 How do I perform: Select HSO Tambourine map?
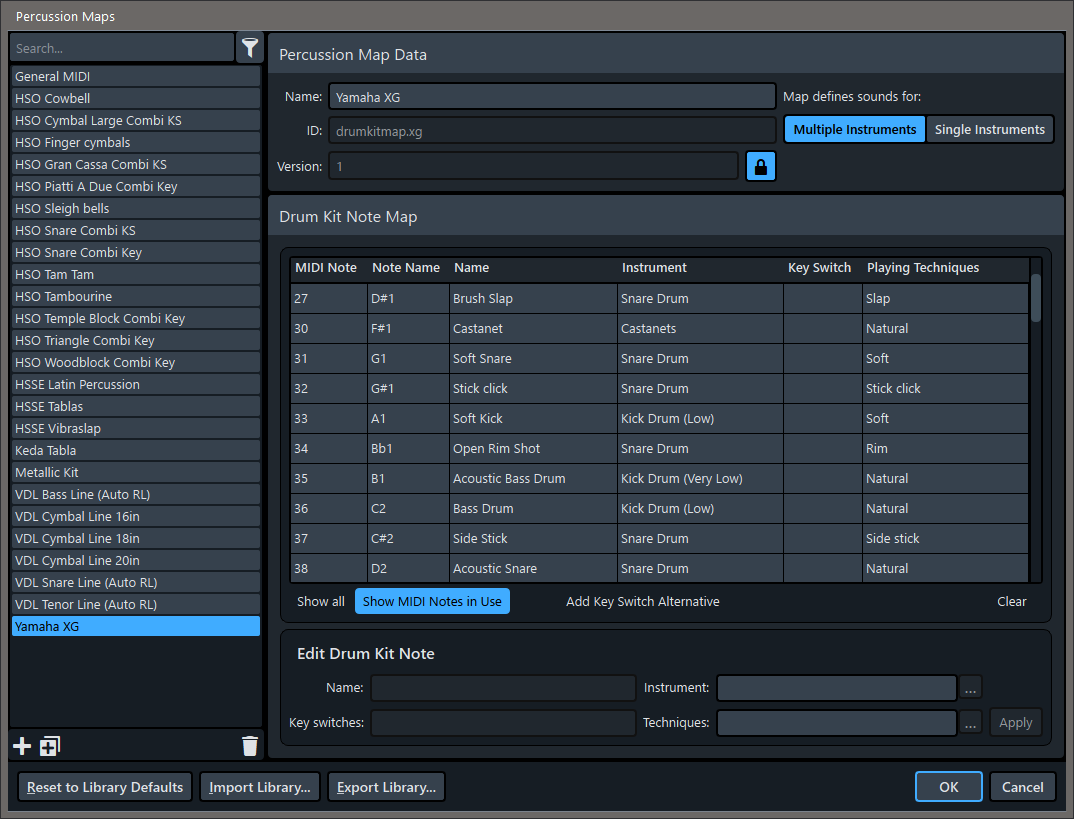pyautogui.click(x=136, y=297)
